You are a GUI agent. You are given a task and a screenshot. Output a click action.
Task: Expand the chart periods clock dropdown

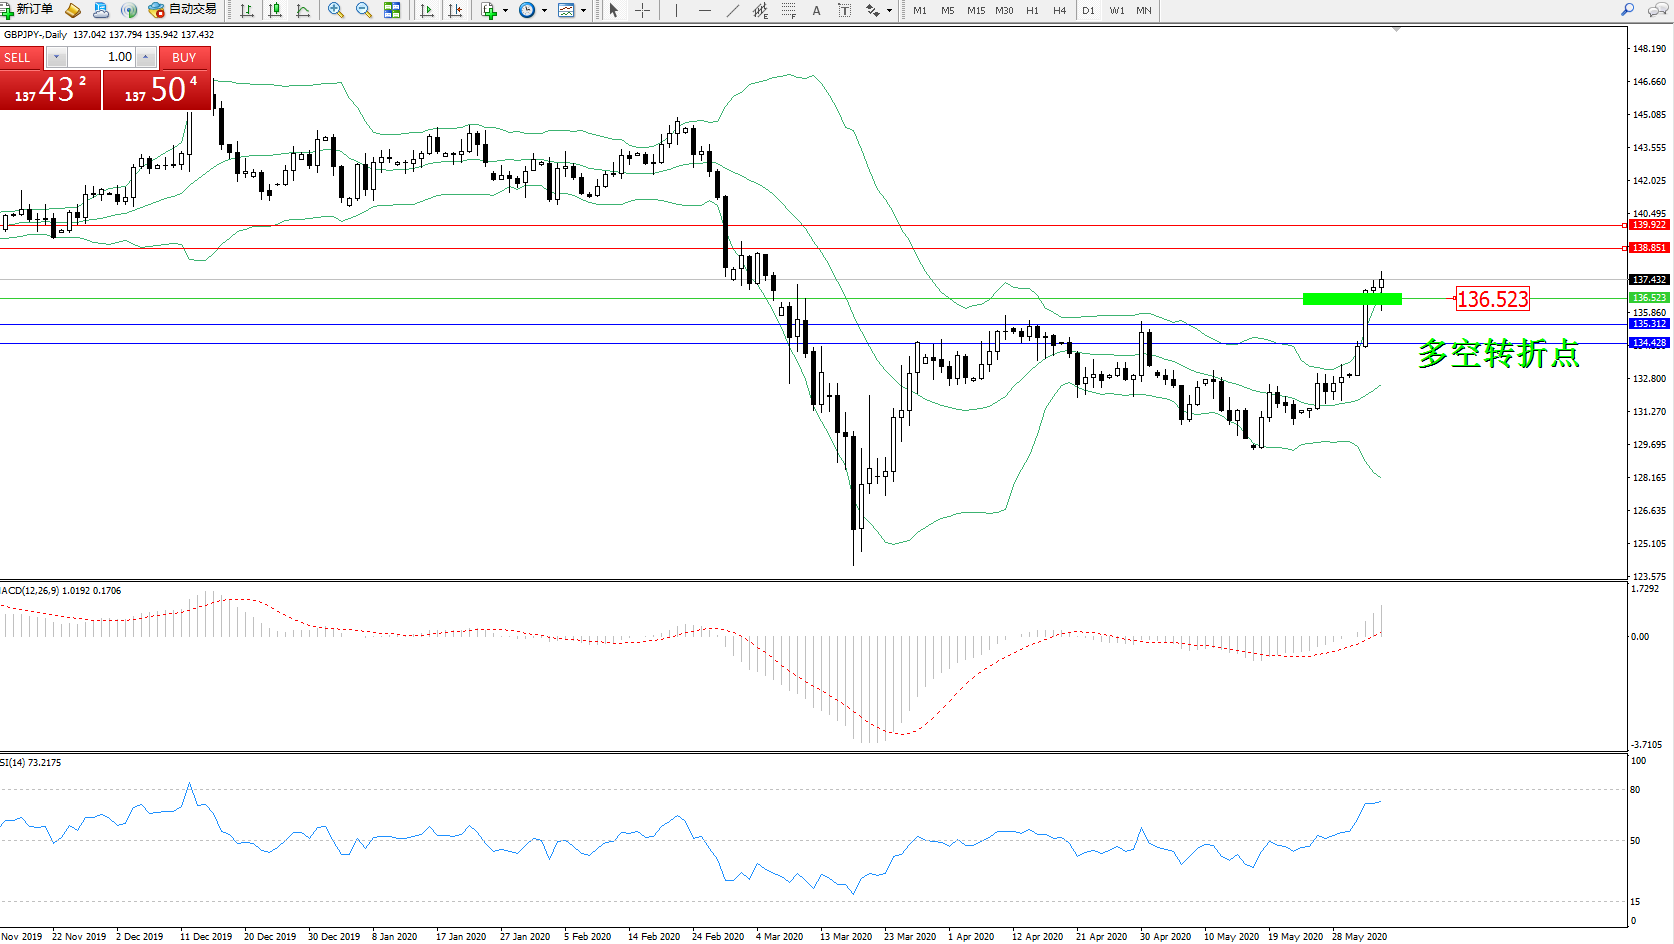544,10
